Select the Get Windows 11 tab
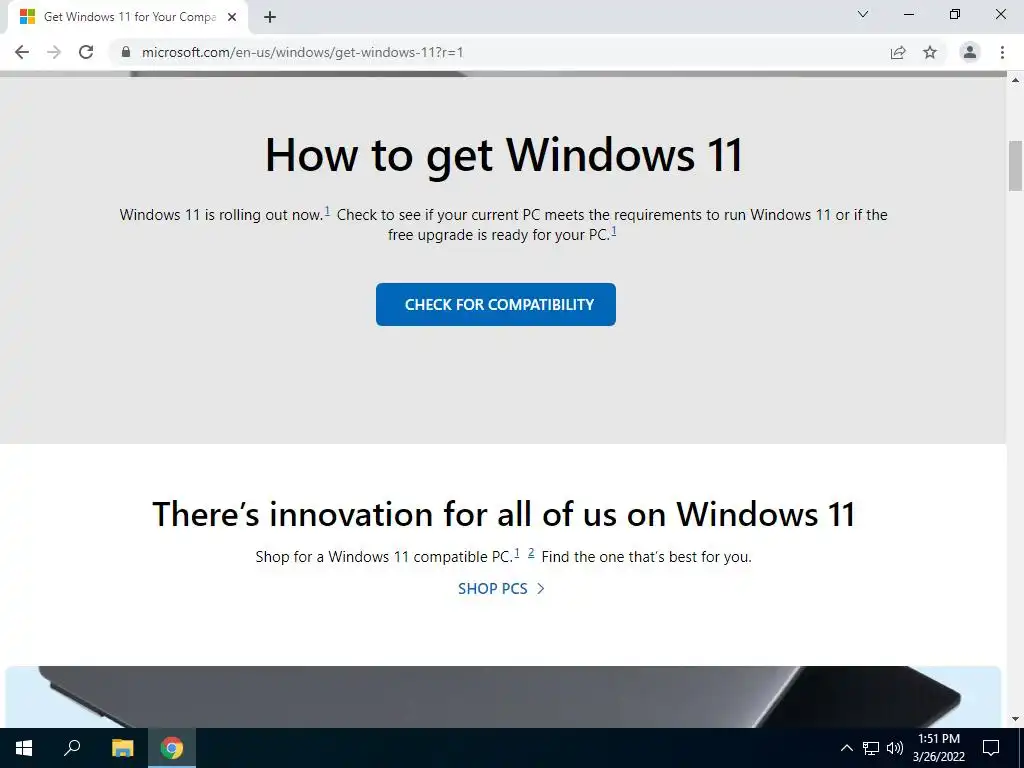 pyautogui.click(x=128, y=17)
